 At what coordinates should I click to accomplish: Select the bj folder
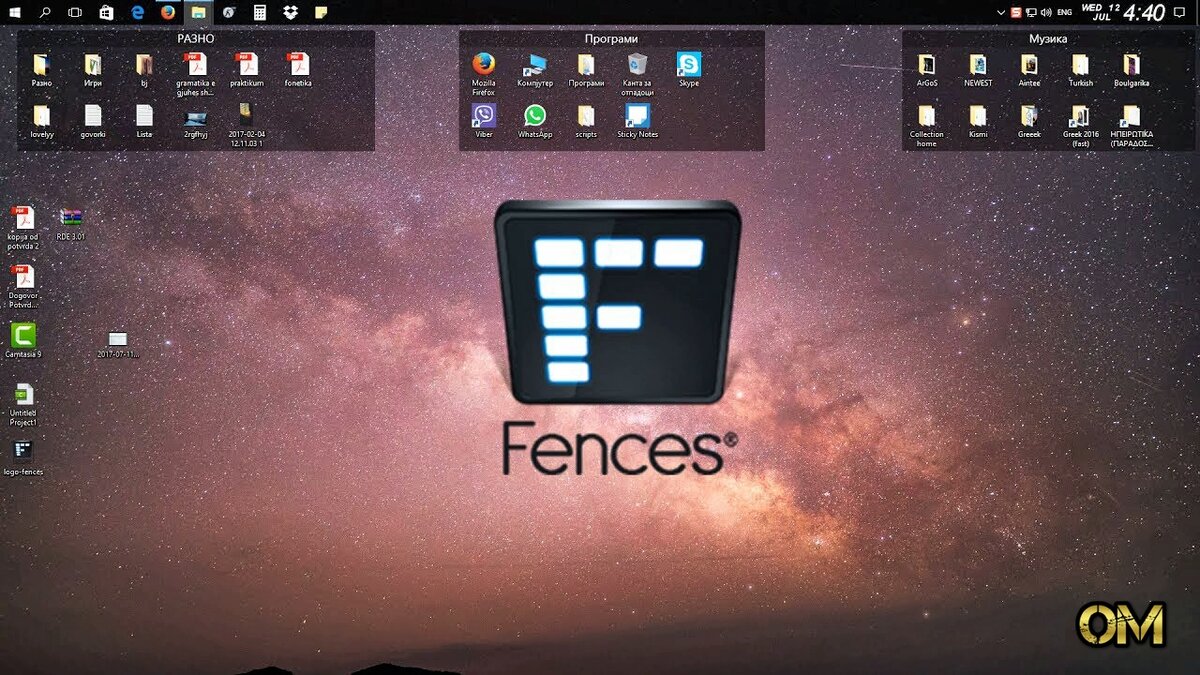point(144,70)
